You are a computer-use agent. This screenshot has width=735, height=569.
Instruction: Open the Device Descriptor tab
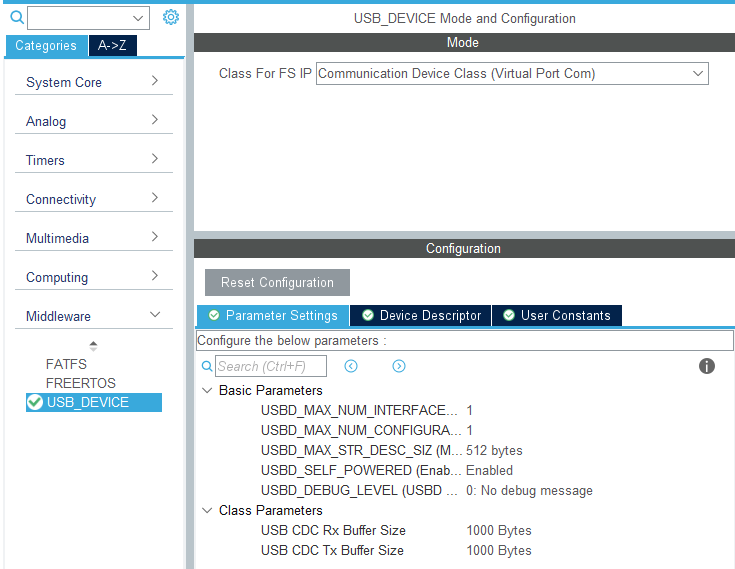[x=421, y=315]
